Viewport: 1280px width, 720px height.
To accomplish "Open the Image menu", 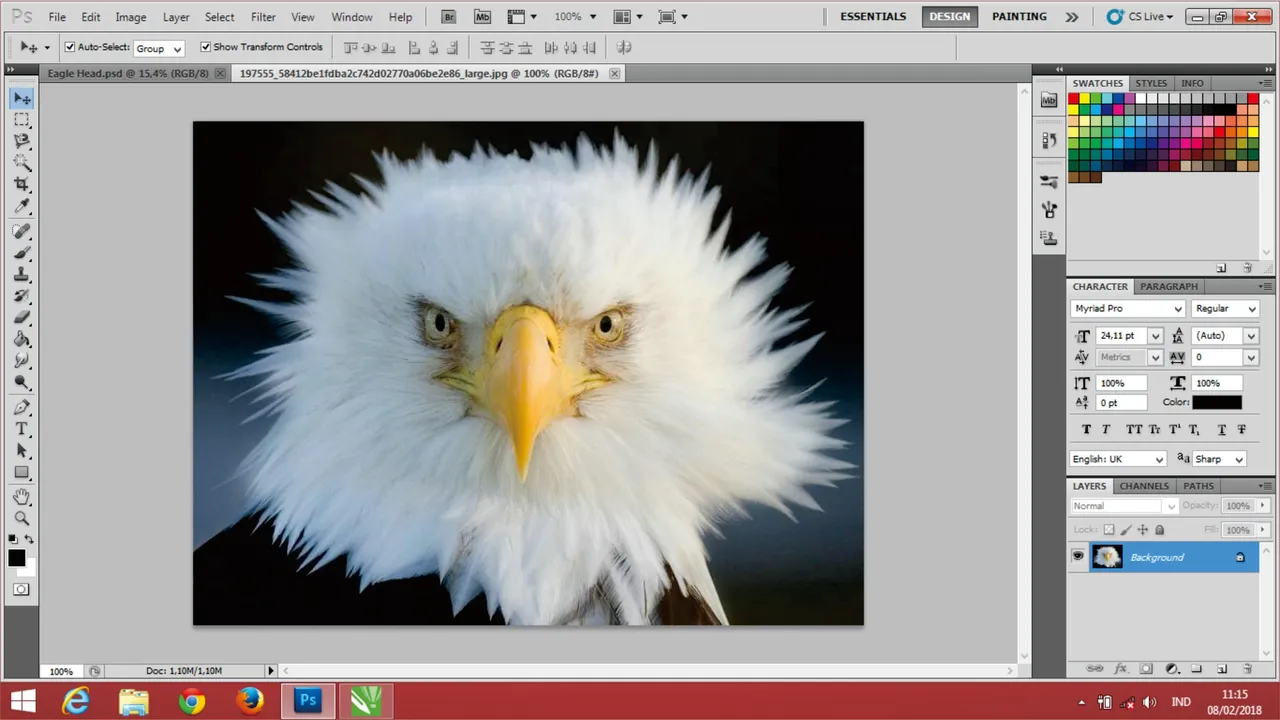I will tap(131, 17).
